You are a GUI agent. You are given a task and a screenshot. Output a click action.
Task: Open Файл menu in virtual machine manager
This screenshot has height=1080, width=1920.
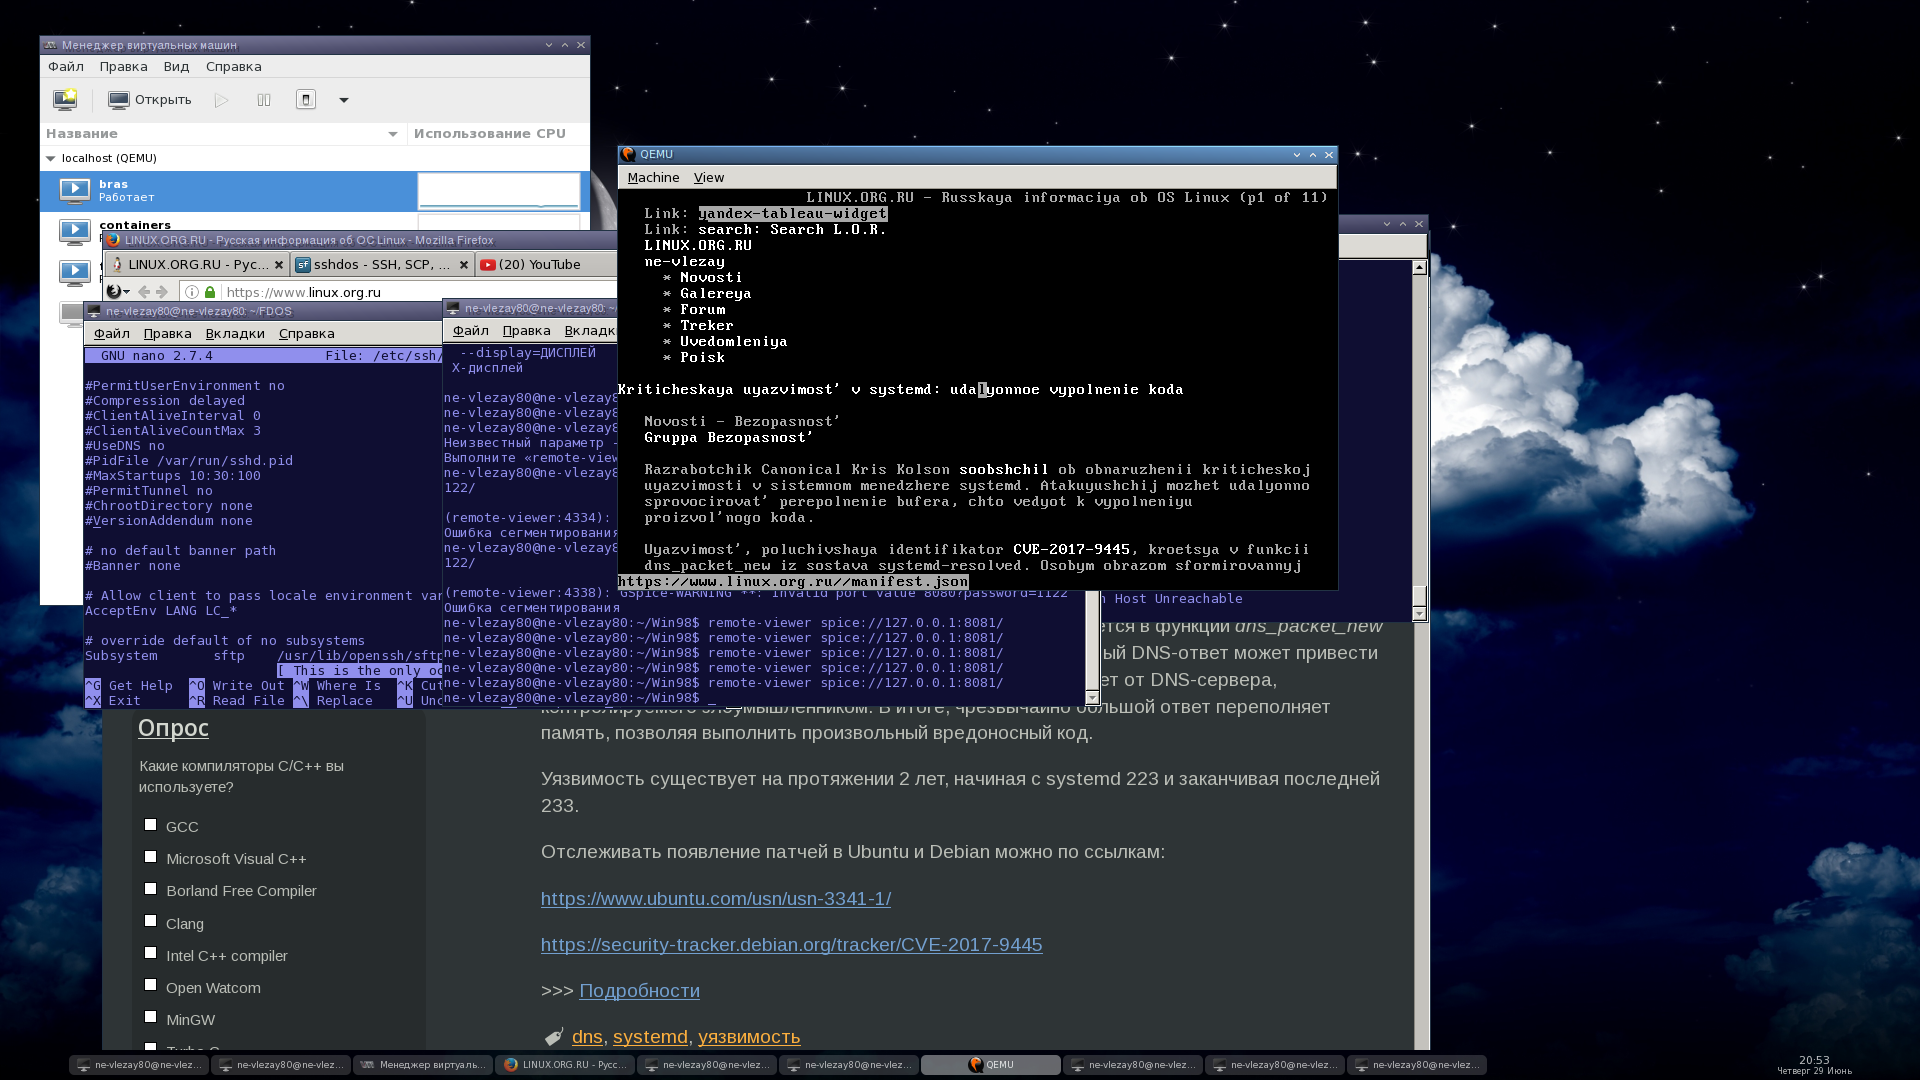(66, 67)
